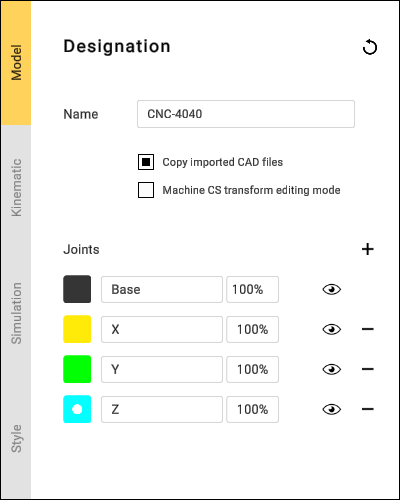The image size is (400, 500).
Task: Hide the Y joint via eye icon
Action: click(332, 369)
